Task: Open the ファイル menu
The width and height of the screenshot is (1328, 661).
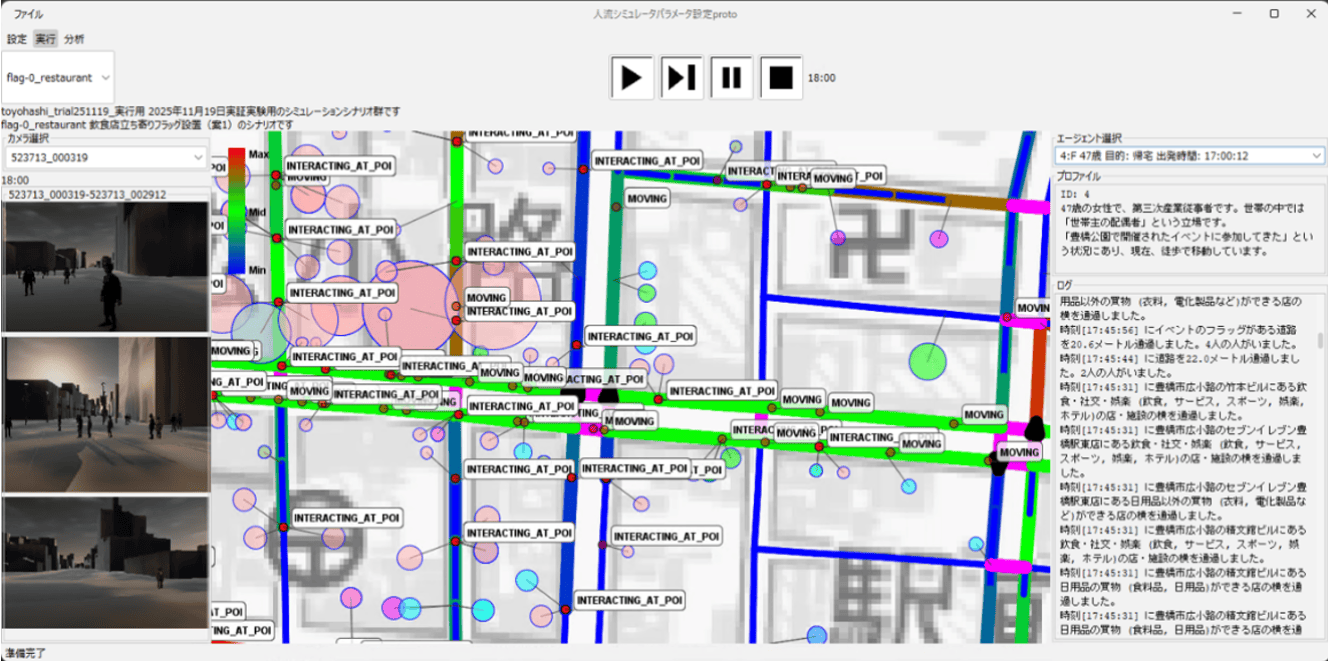Action: coord(28,14)
